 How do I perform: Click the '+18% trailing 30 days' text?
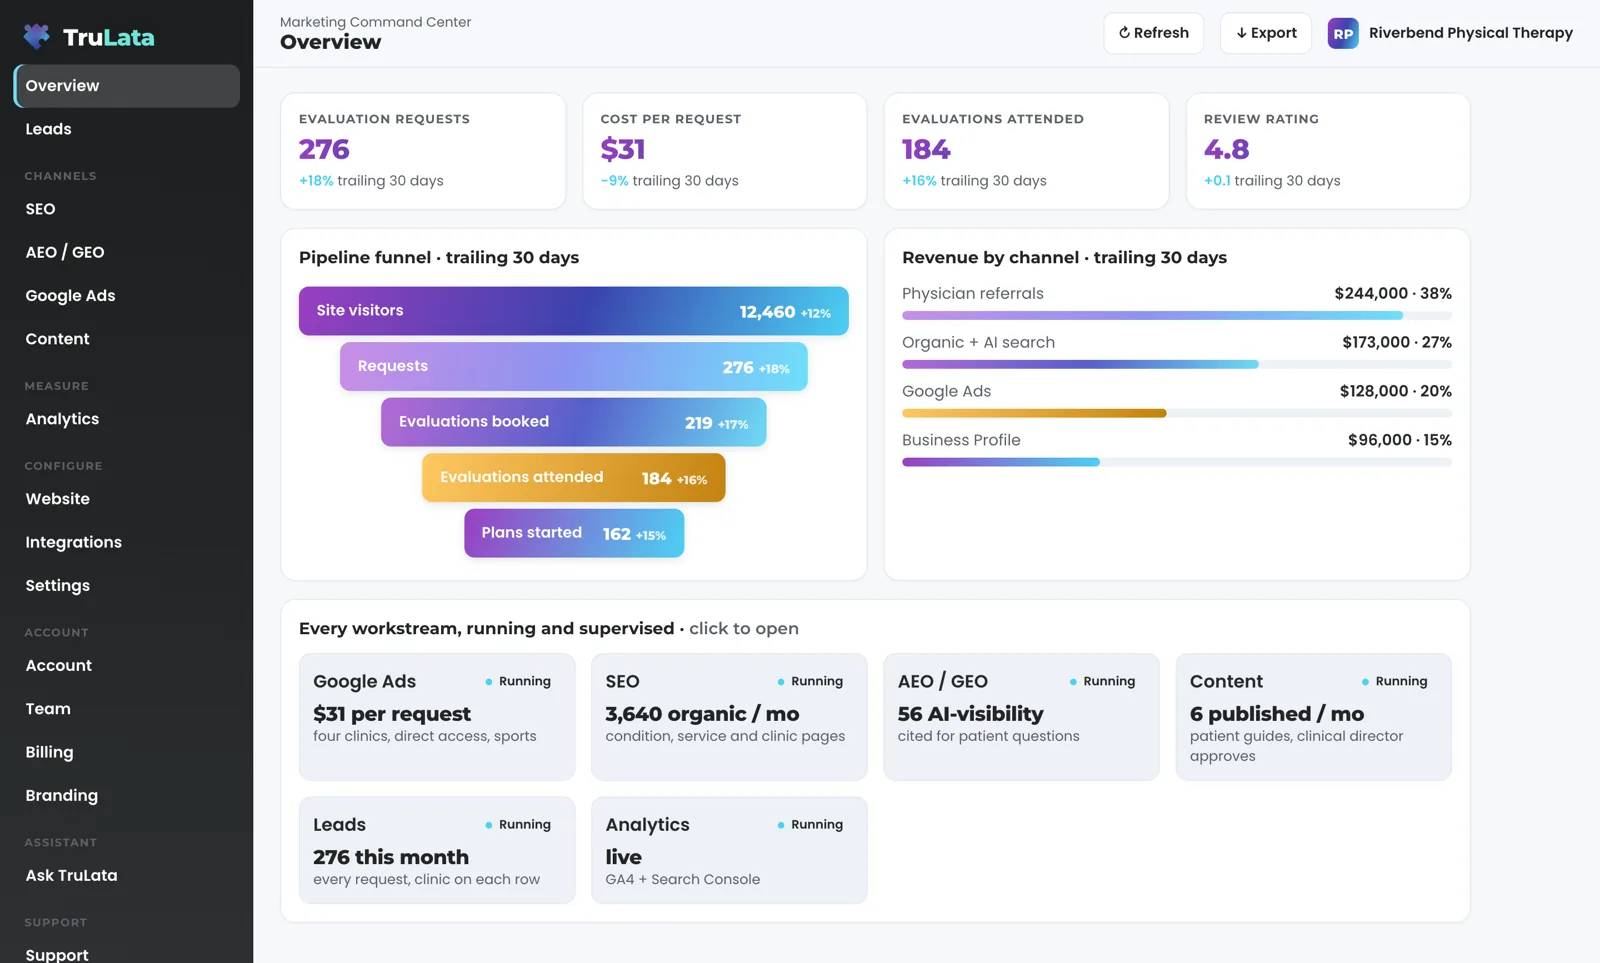click(x=371, y=181)
